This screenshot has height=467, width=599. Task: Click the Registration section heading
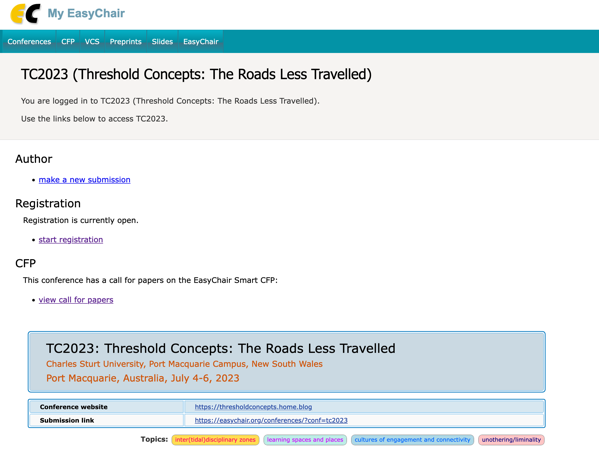(48, 203)
